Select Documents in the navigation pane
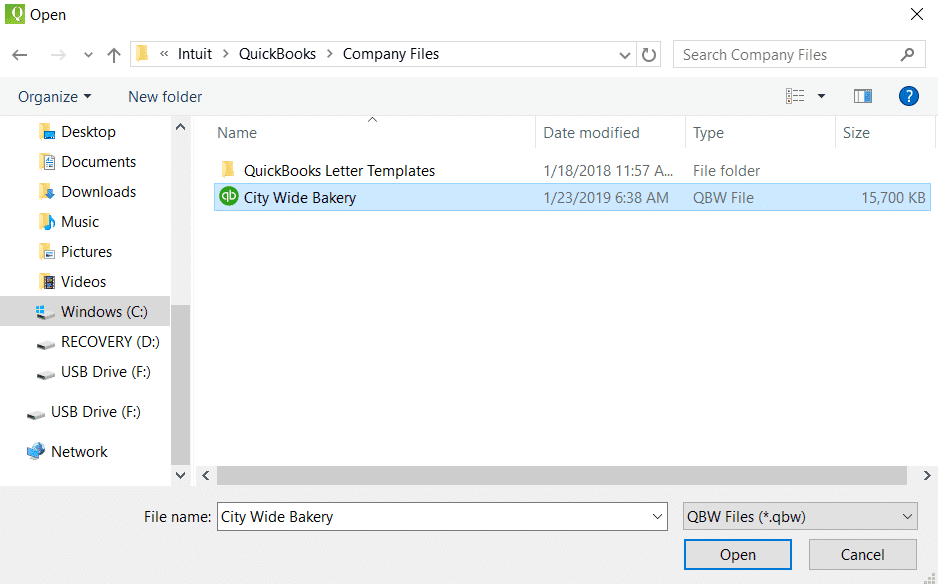Viewport: 938px width, 584px height. coord(99,162)
